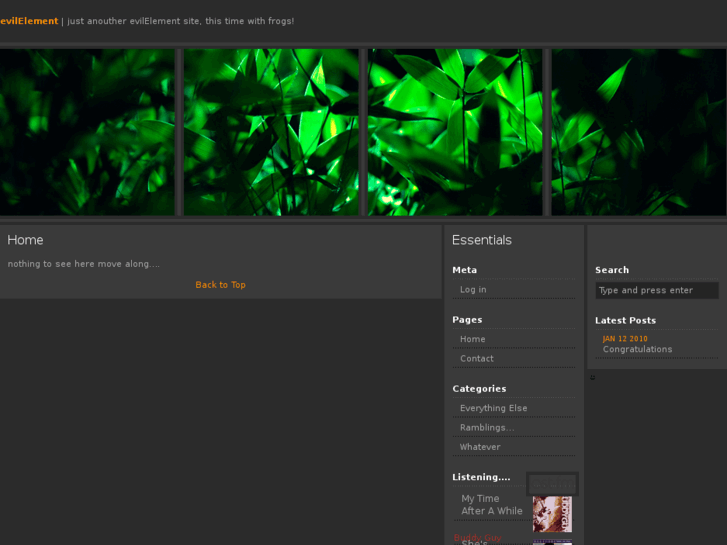The height and width of the screenshot is (545, 727).
Task: Click the Listening.... section heading
Action: (x=481, y=477)
